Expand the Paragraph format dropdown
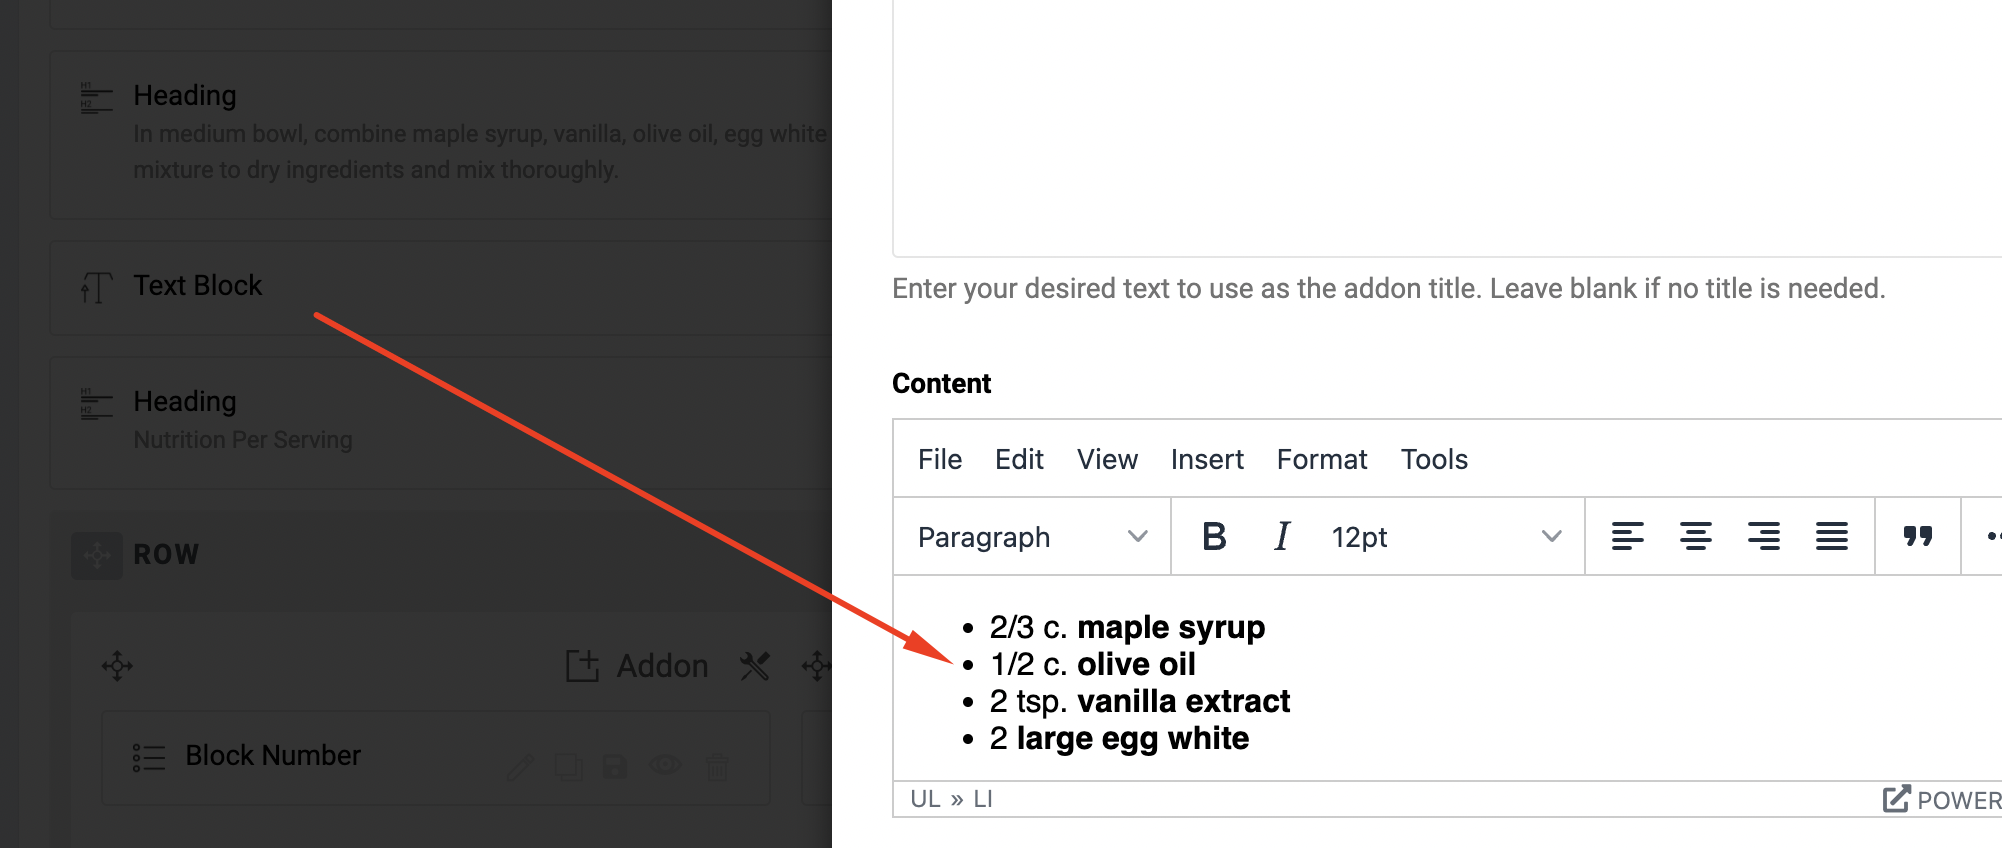This screenshot has height=848, width=2002. click(x=1032, y=537)
